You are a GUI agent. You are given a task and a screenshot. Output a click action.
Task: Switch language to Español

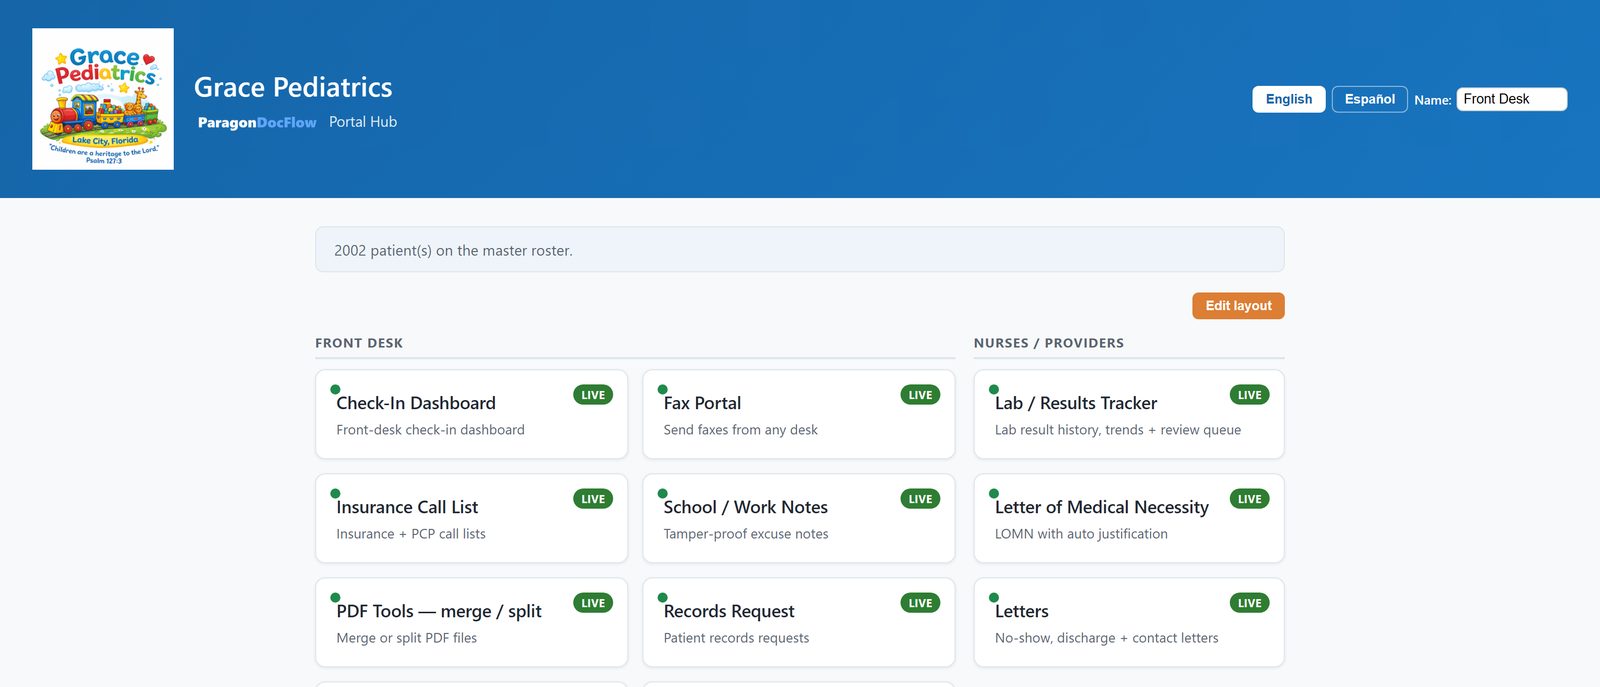(1370, 99)
